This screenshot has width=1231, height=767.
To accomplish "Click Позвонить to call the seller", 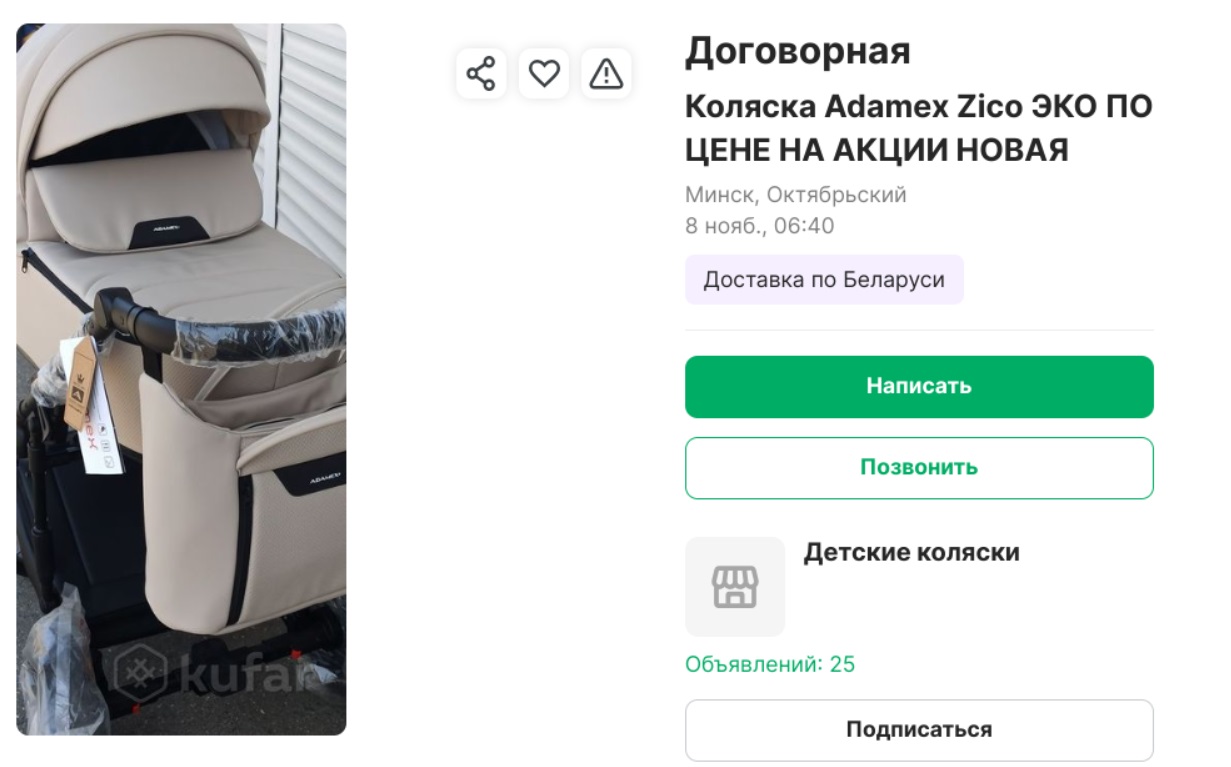I will pyautogui.click(x=918, y=467).
